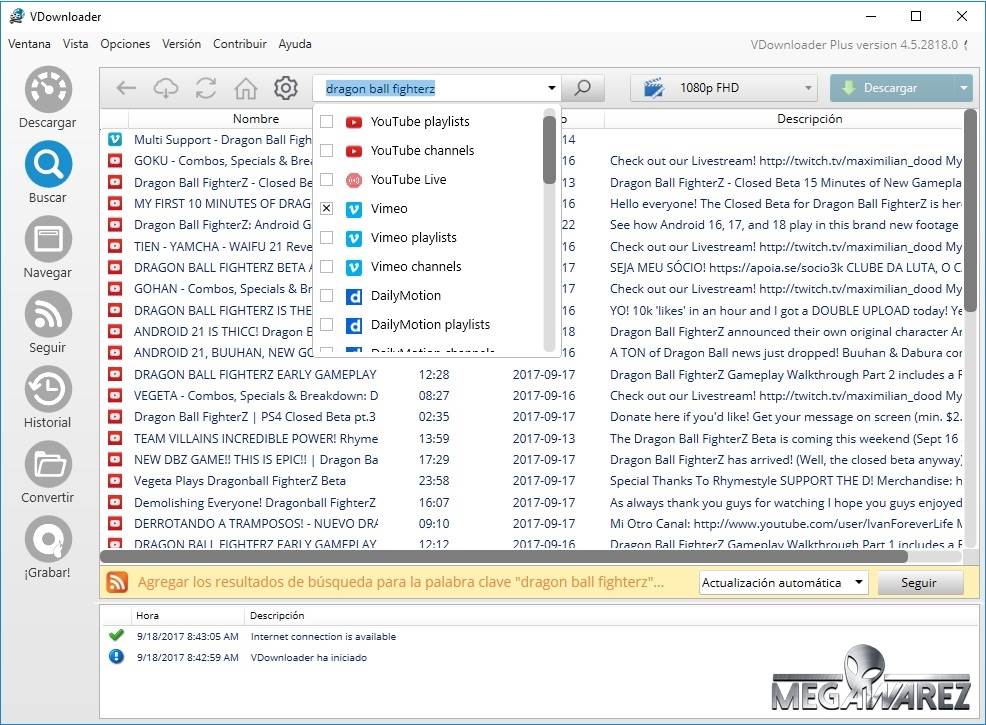The width and height of the screenshot is (986, 725).
Task: Open the ¡Grabar! disc burning section
Action: coord(48,546)
